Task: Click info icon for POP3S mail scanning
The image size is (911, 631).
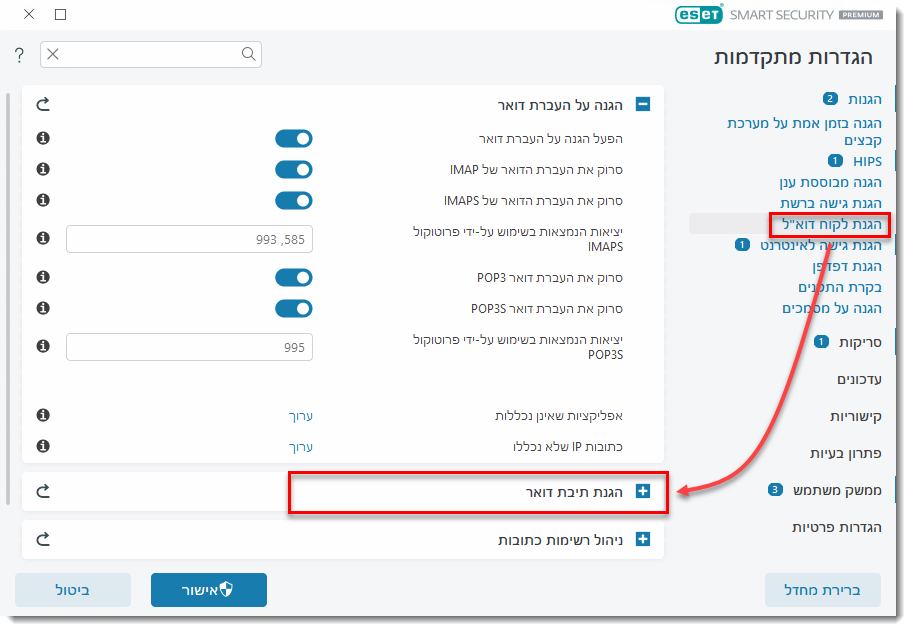Action: point(43,308)
